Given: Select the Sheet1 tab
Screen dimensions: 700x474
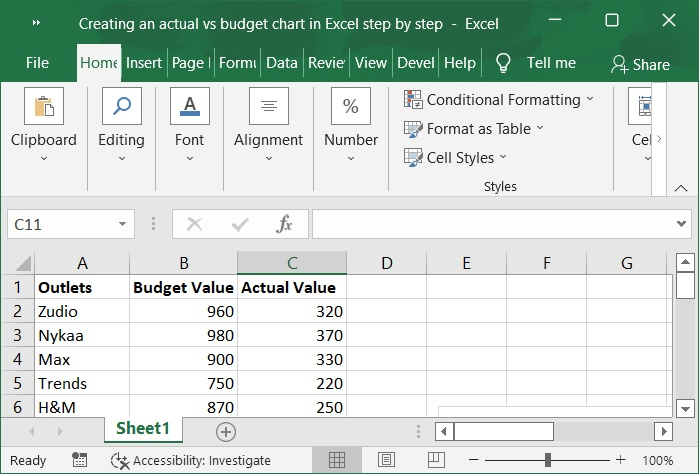Looking at the screenshot, I should click(143, 429).
